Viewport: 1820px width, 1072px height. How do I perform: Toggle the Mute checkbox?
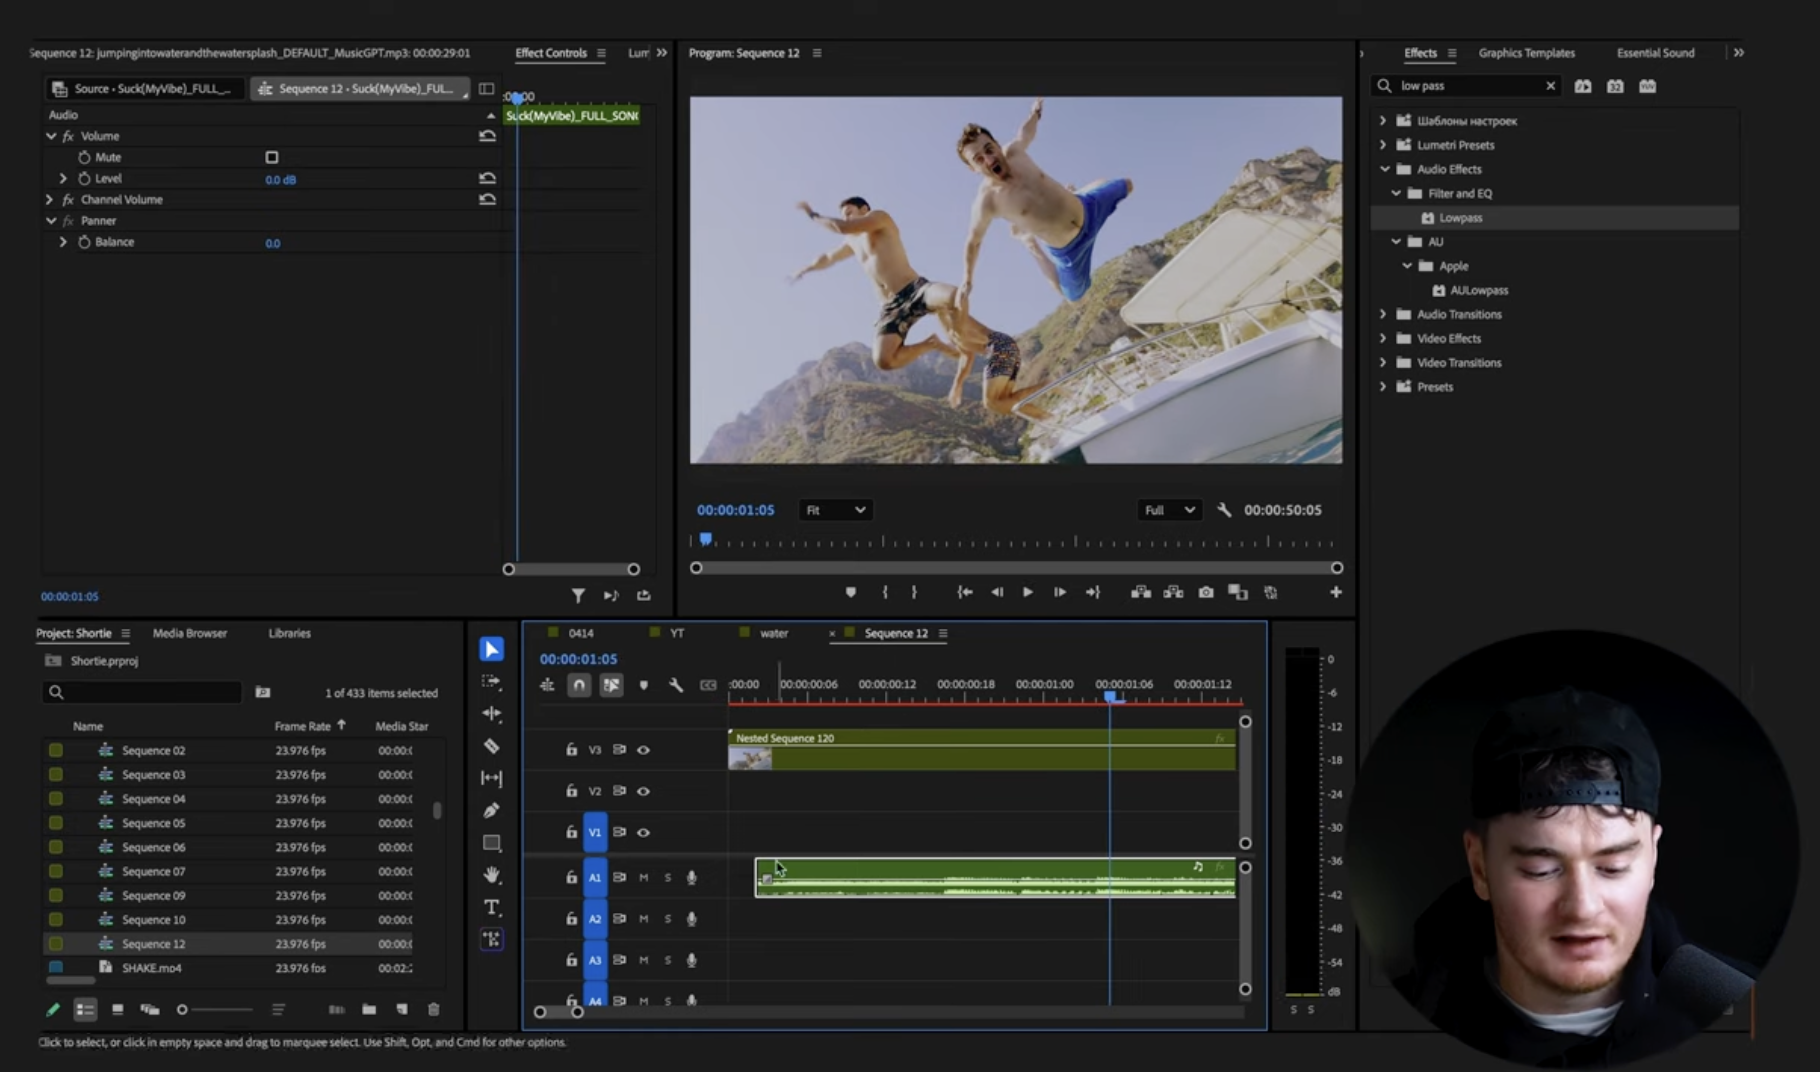[271, 157]
